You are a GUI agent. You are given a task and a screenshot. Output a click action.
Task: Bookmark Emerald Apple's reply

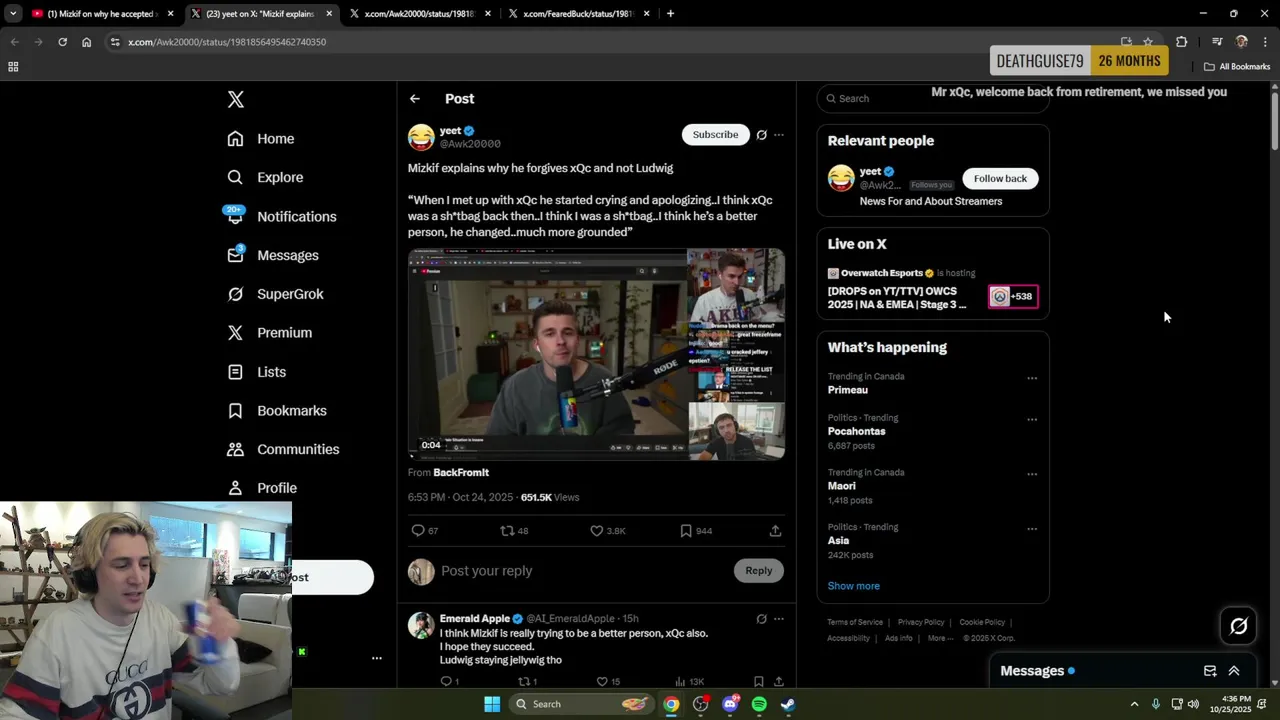[x=759, y=682]
